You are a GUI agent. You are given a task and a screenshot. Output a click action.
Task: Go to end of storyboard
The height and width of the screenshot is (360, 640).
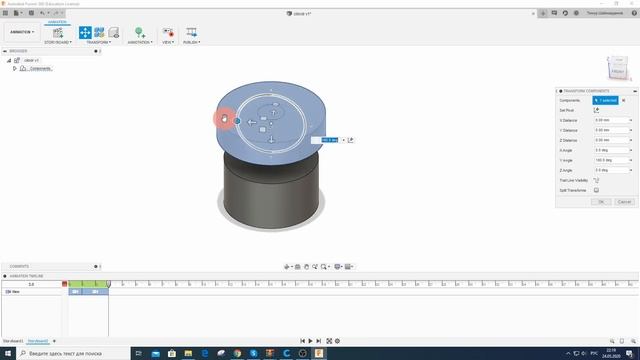[x=319, y=341]
